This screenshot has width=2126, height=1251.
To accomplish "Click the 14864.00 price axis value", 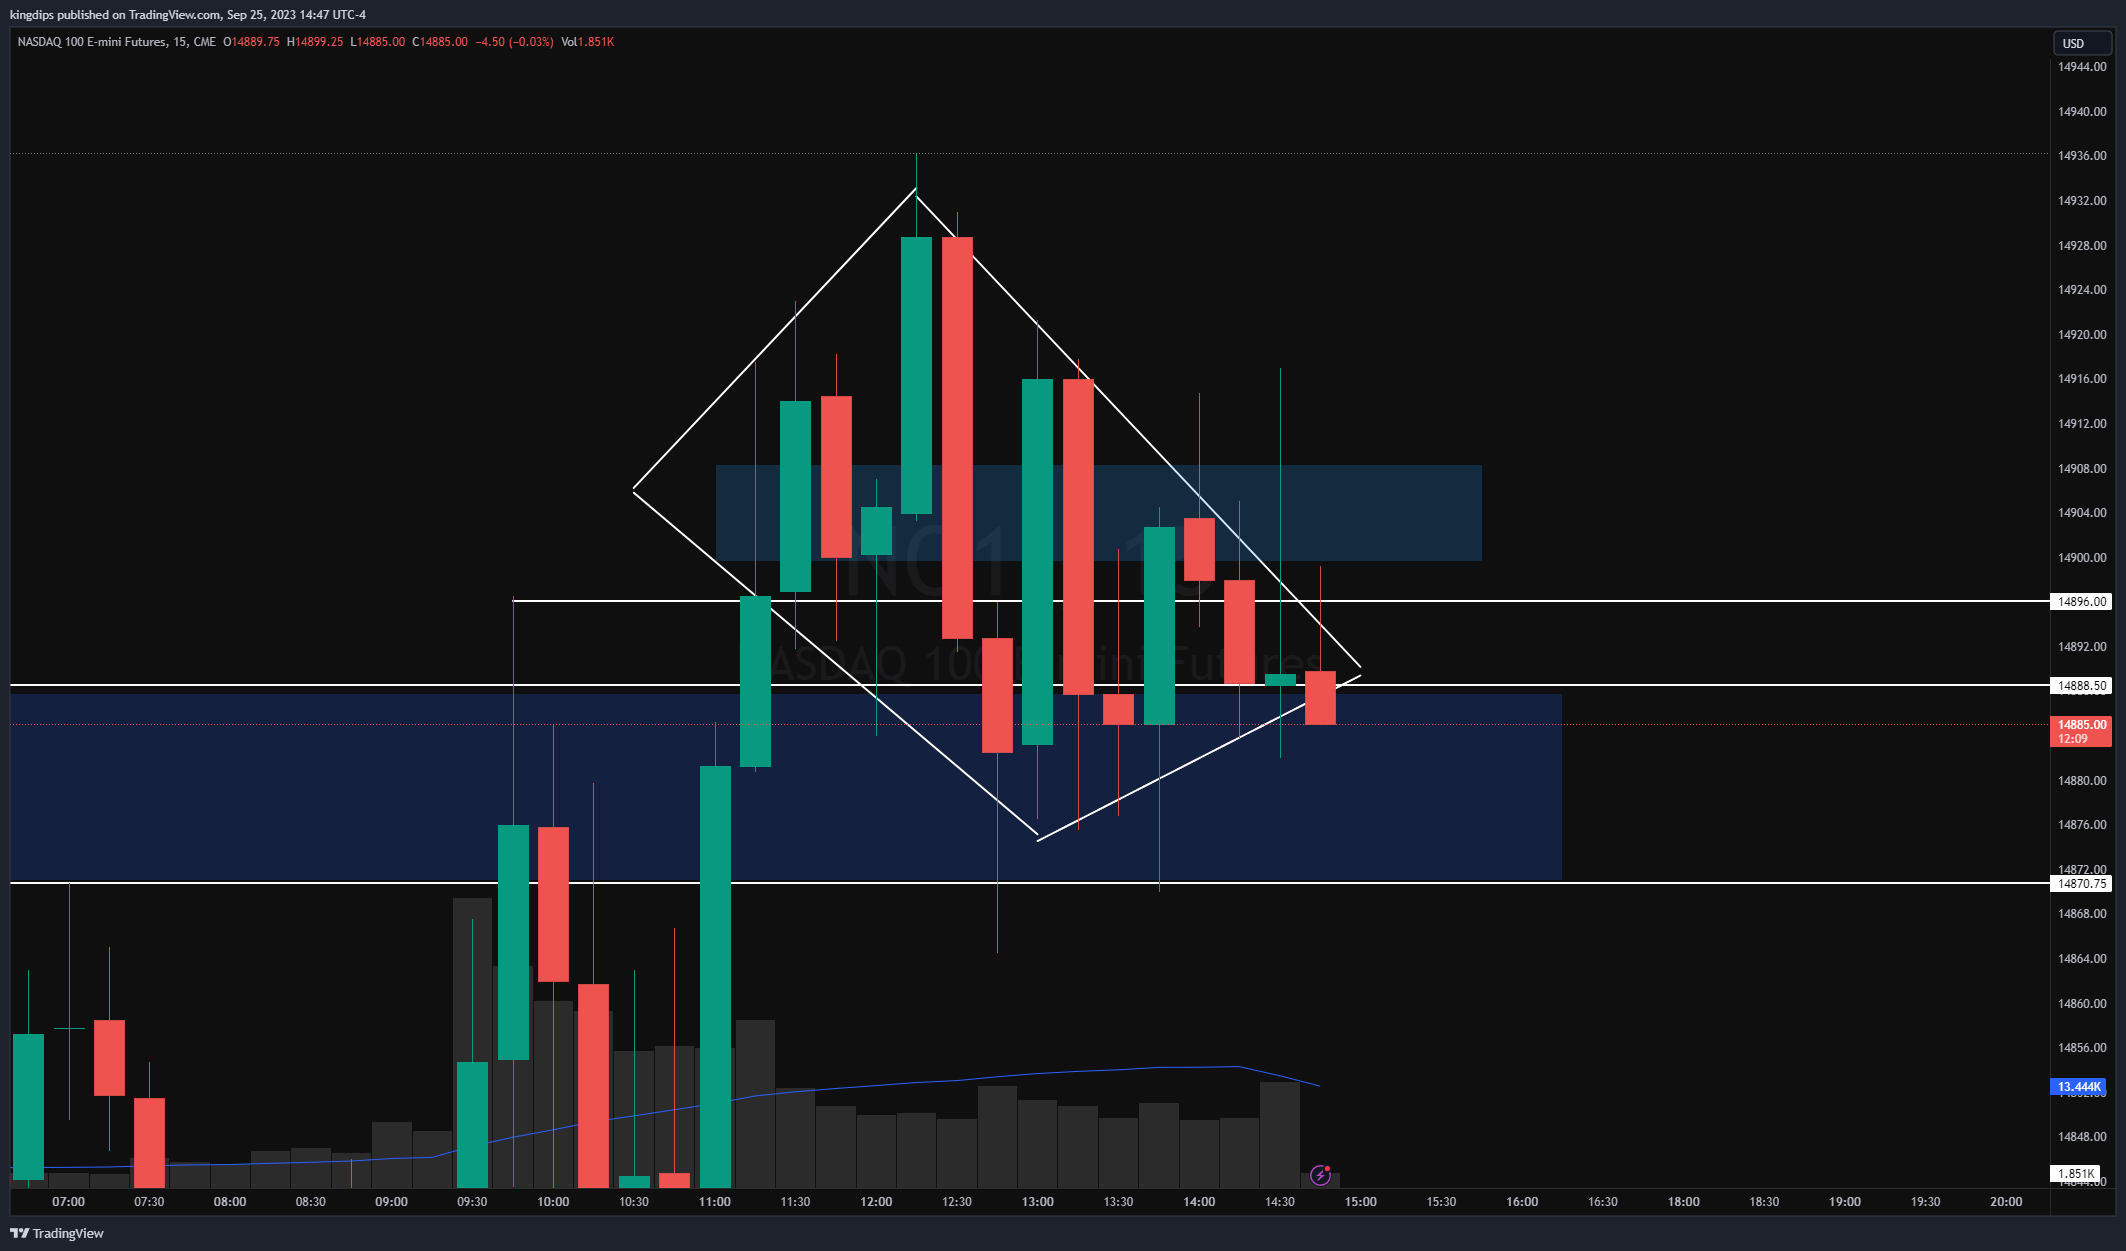I will point(2082,958).
